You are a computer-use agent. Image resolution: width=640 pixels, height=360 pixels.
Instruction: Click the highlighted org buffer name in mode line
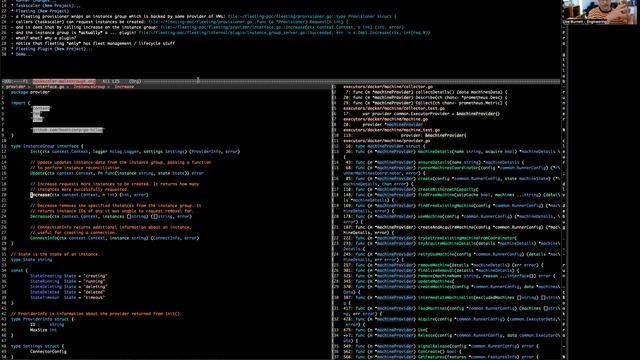(64, 81)
